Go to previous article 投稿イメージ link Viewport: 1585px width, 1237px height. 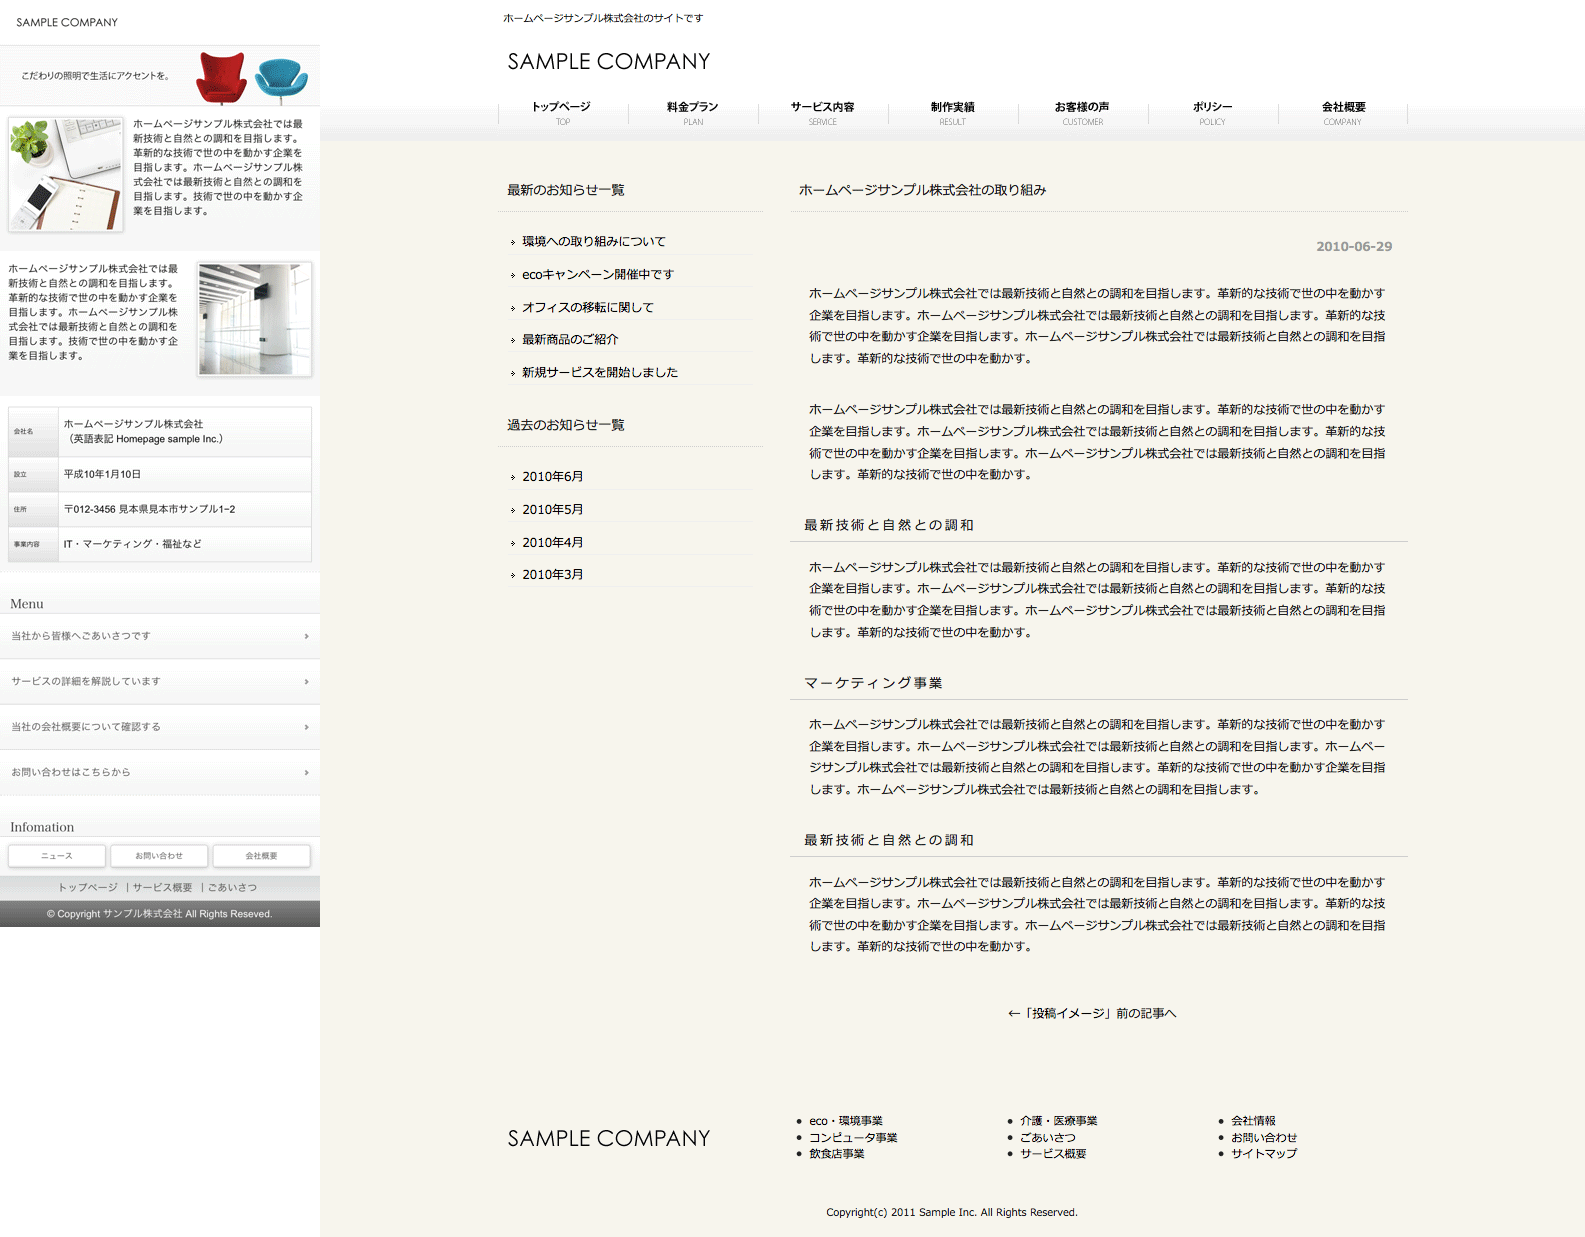coord(1092,1014)
